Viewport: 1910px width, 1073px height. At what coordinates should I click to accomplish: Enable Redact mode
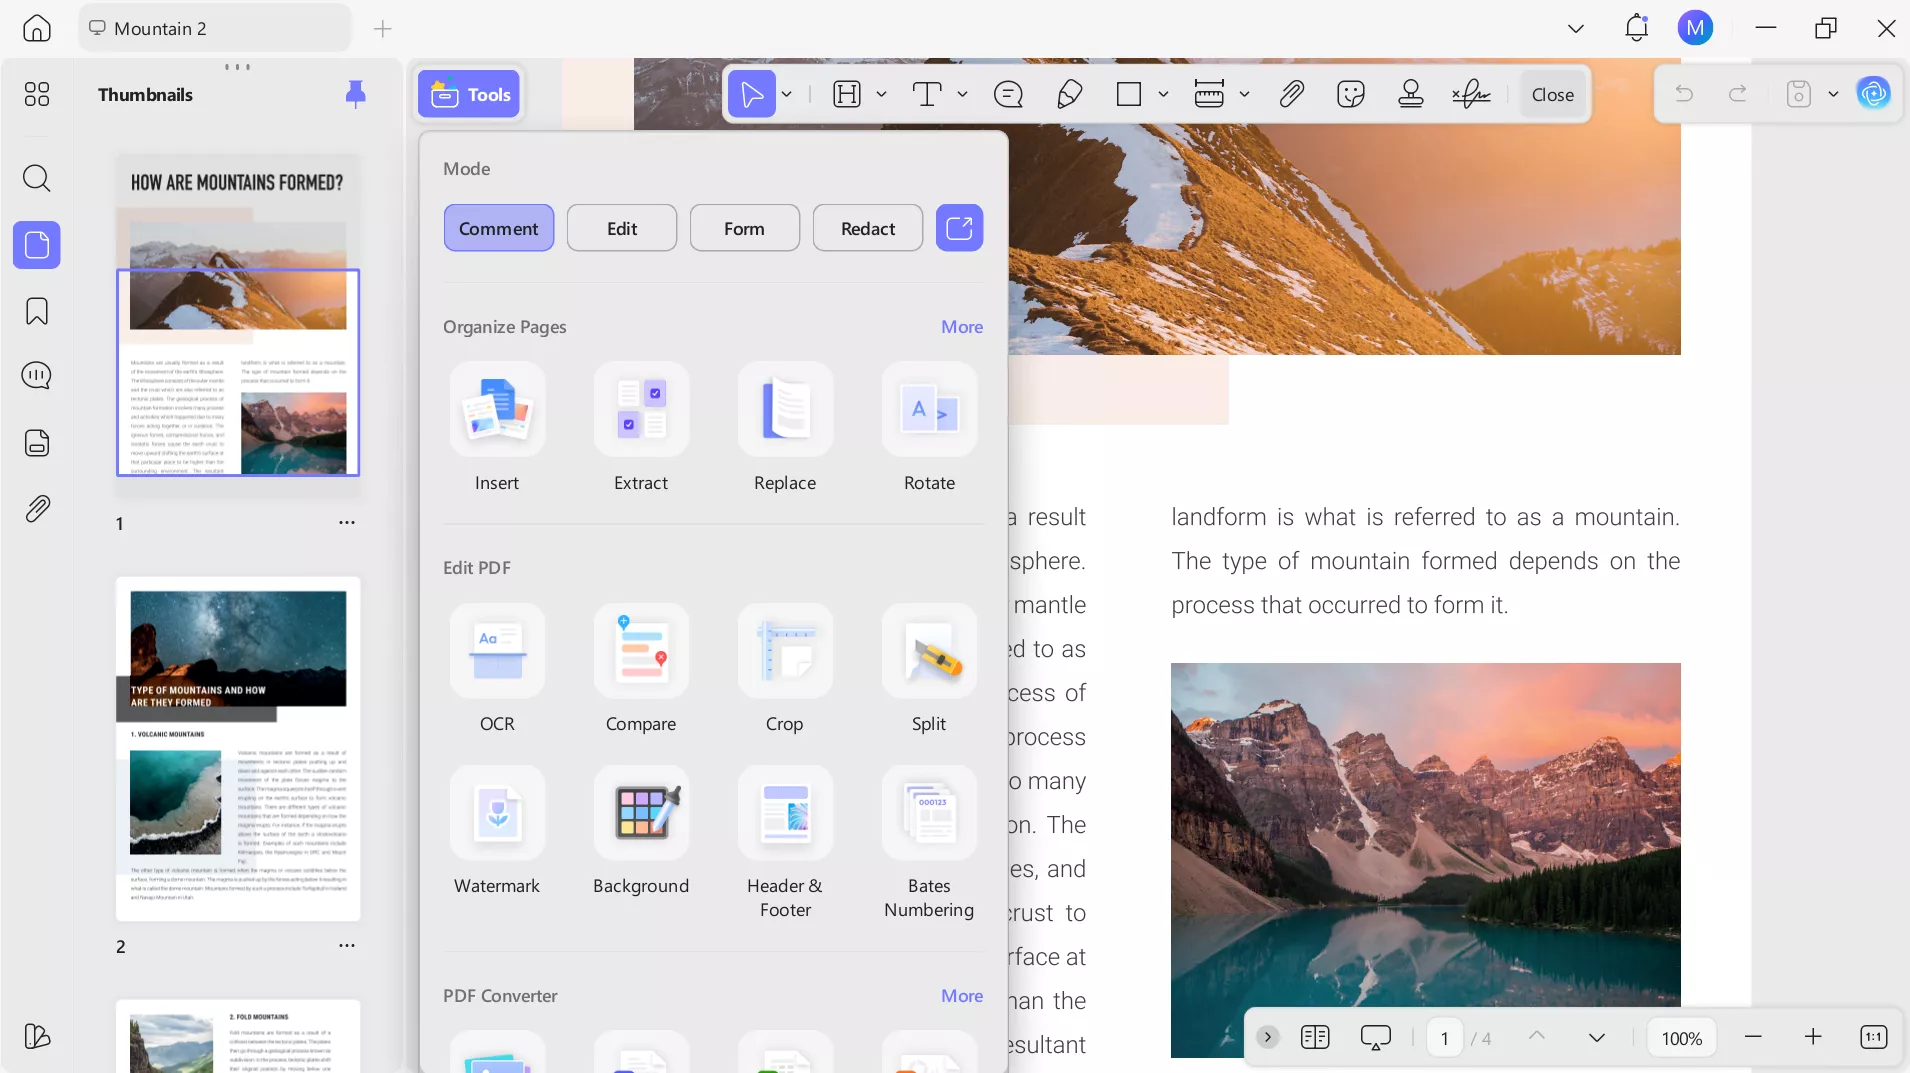pyautogui.click(x=868, y=228)
